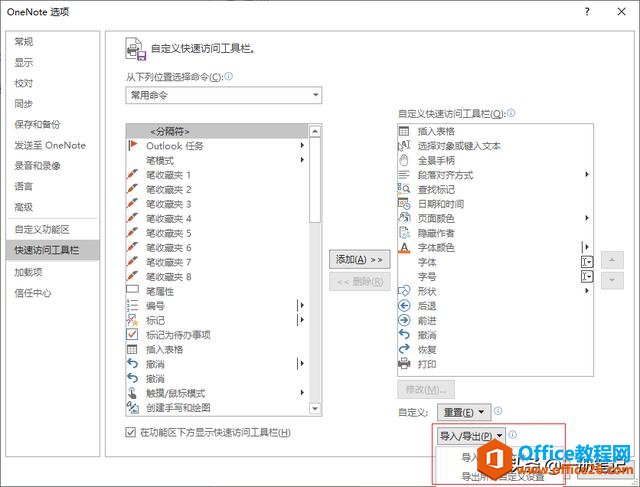
Task: Expand the 页面颜色 submenu arrow
Action: [x=587, y=218]
